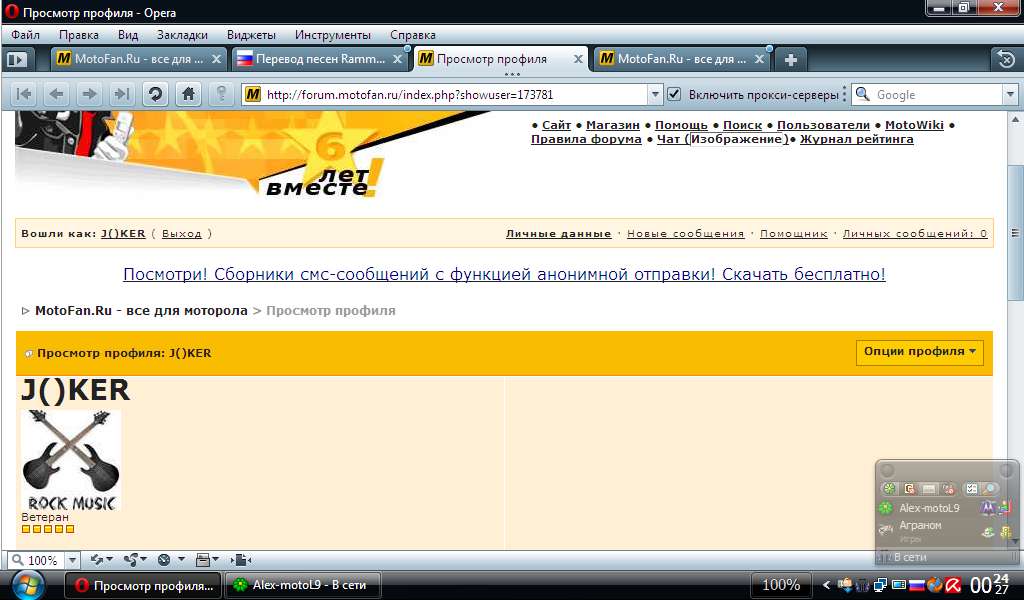Screen dimensions: 1024x600
Task: Click the Google search magnifier icon
Action: click(x=863, y=94)
